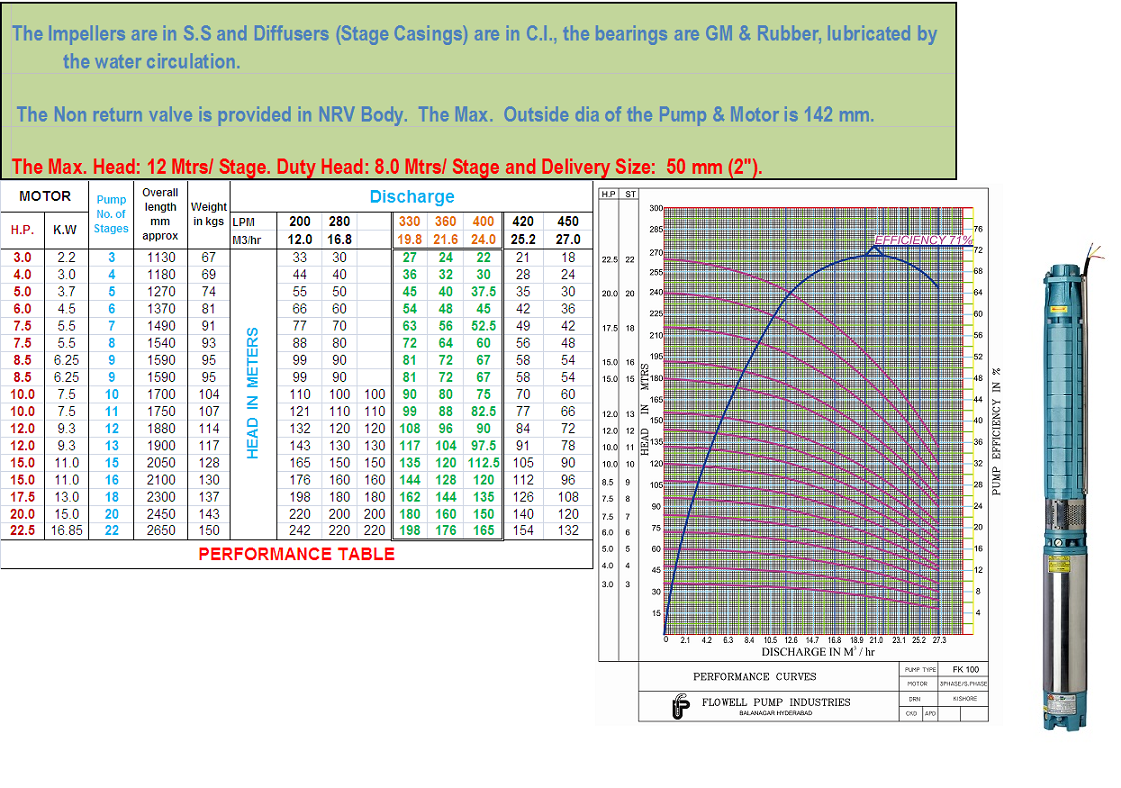Click the vertical HEAD IN METERS label
The width and height of the screenshot is (1121, 788).
point(252,393)
